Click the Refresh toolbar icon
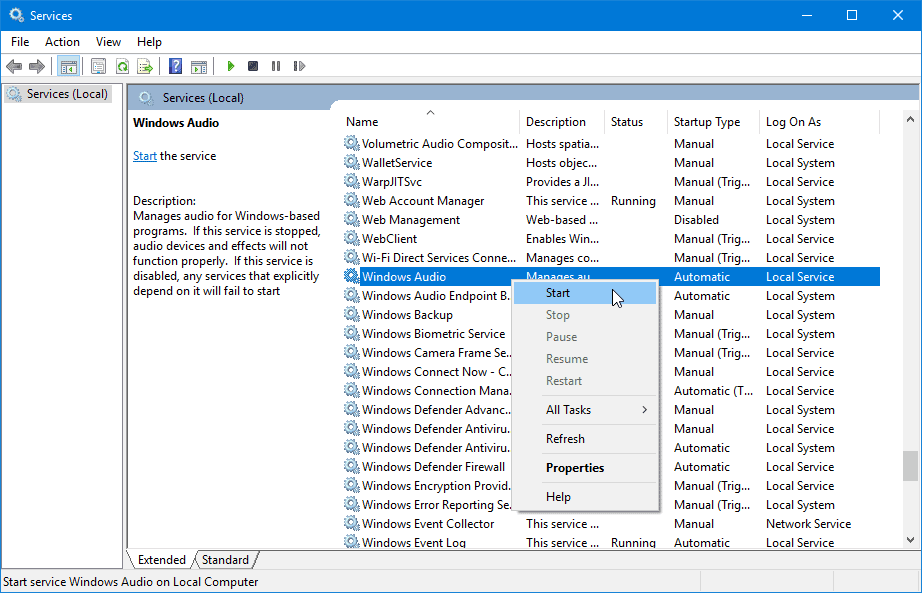 coord(122,66)
